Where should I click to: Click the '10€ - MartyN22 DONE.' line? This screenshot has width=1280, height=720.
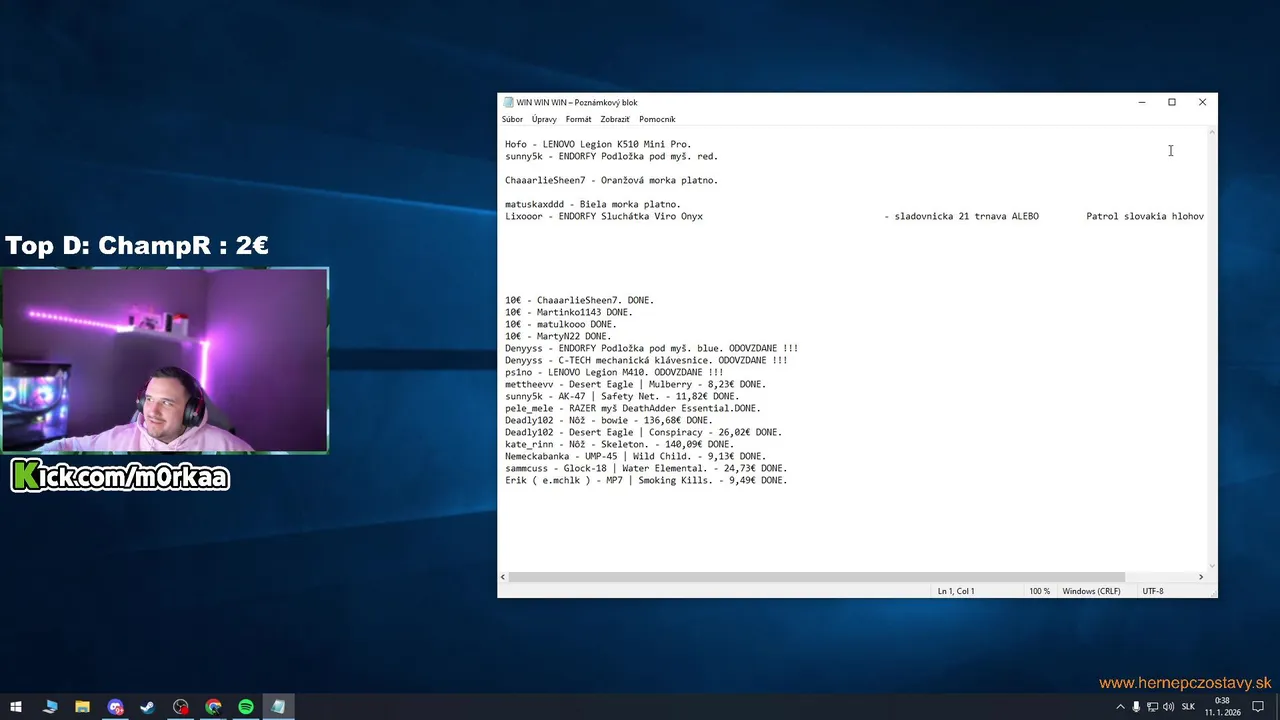click(x=558, y=336)
